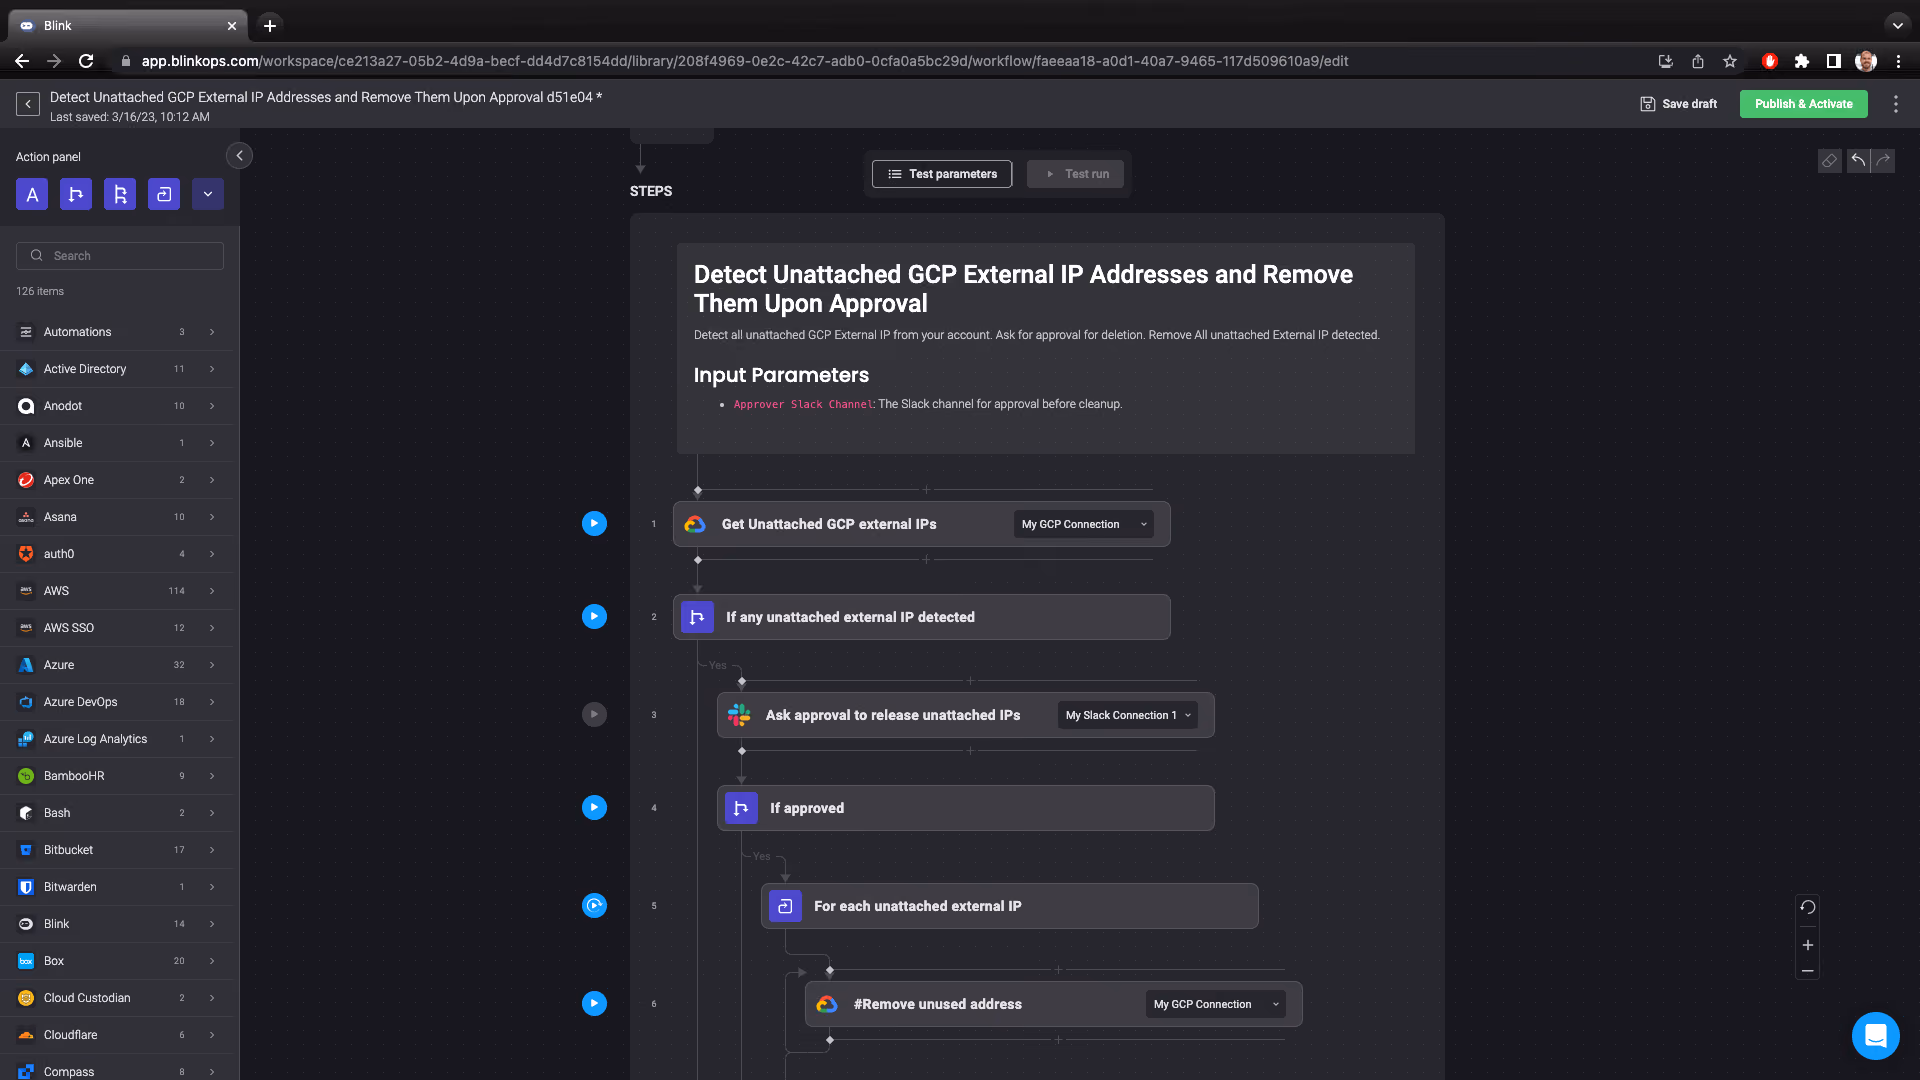Run step 3 Ask approval play button
This screenshot has height=1080, width=1920.
[594, 715]
